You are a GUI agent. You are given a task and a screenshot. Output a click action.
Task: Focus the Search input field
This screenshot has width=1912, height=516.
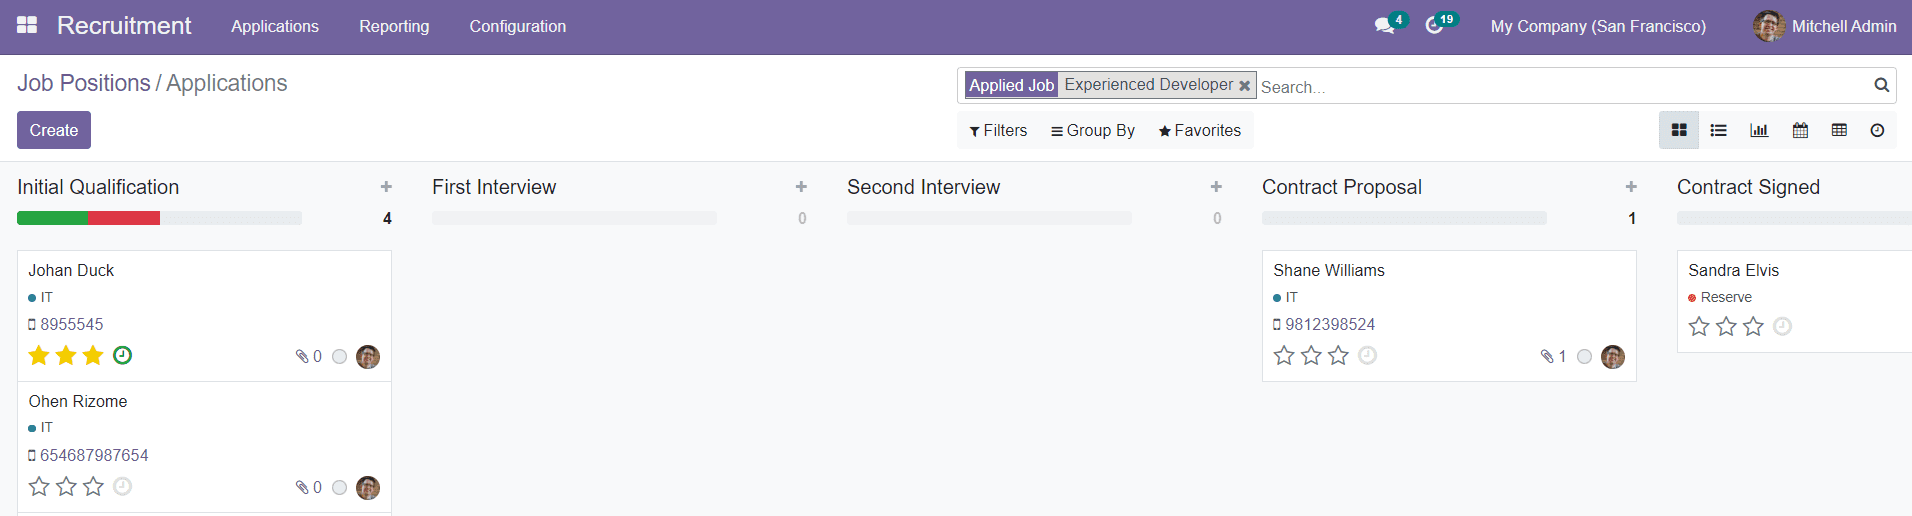[1563, 87]
